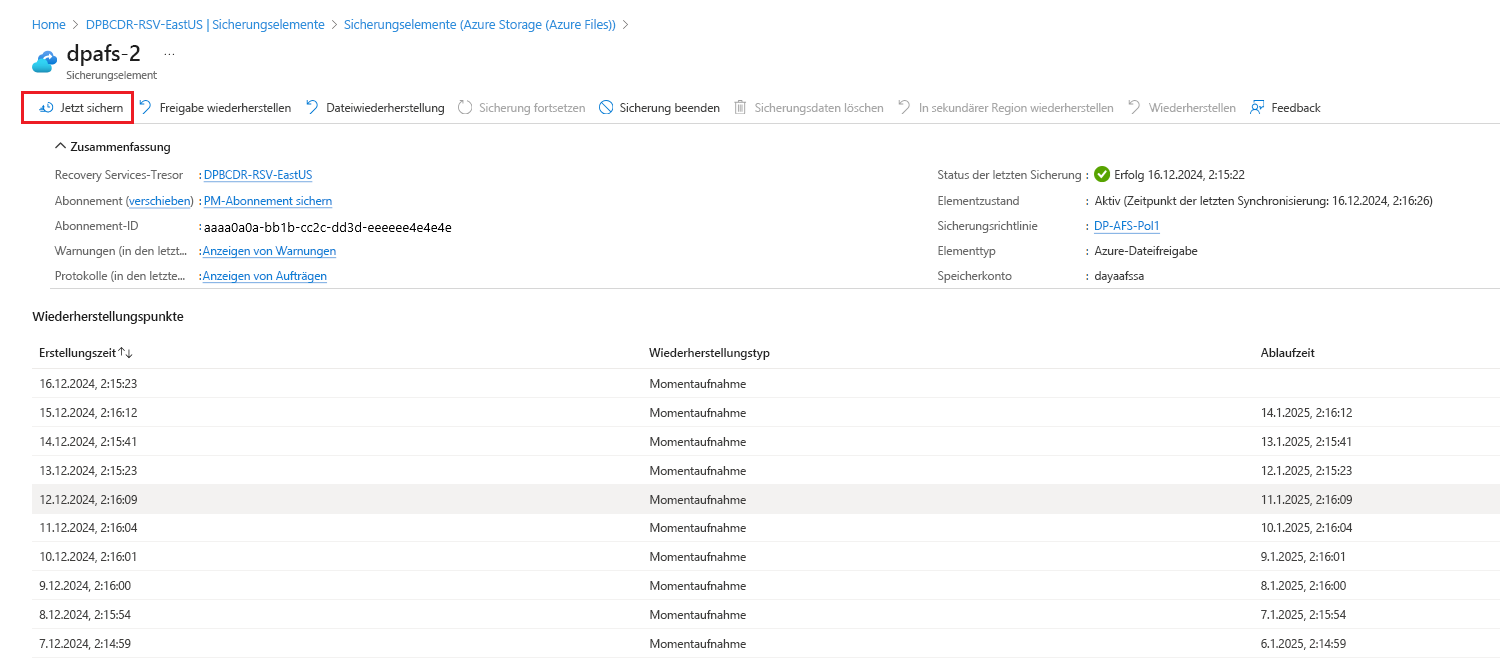The height and width of the screenshot is (672, 1505).
Task: Open the ellipsis menu beside dpafs-2
Action: (x=170, y=52)
